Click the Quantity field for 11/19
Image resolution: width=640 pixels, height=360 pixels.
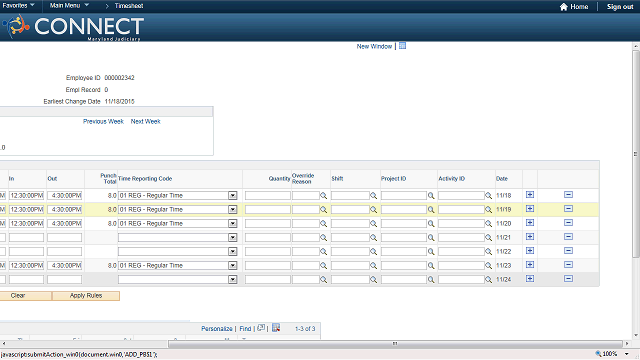click(x=268, y=209)
